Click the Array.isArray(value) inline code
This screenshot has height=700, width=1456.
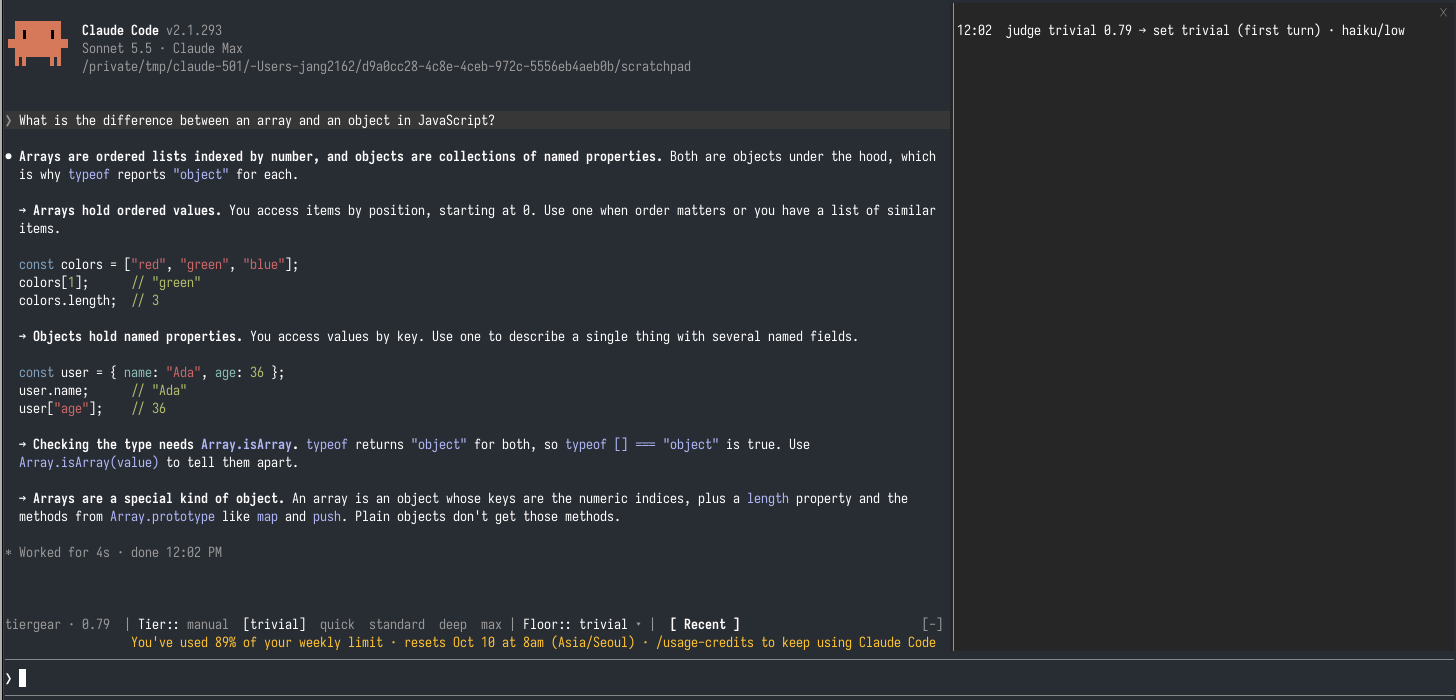(x=89, y=462)
